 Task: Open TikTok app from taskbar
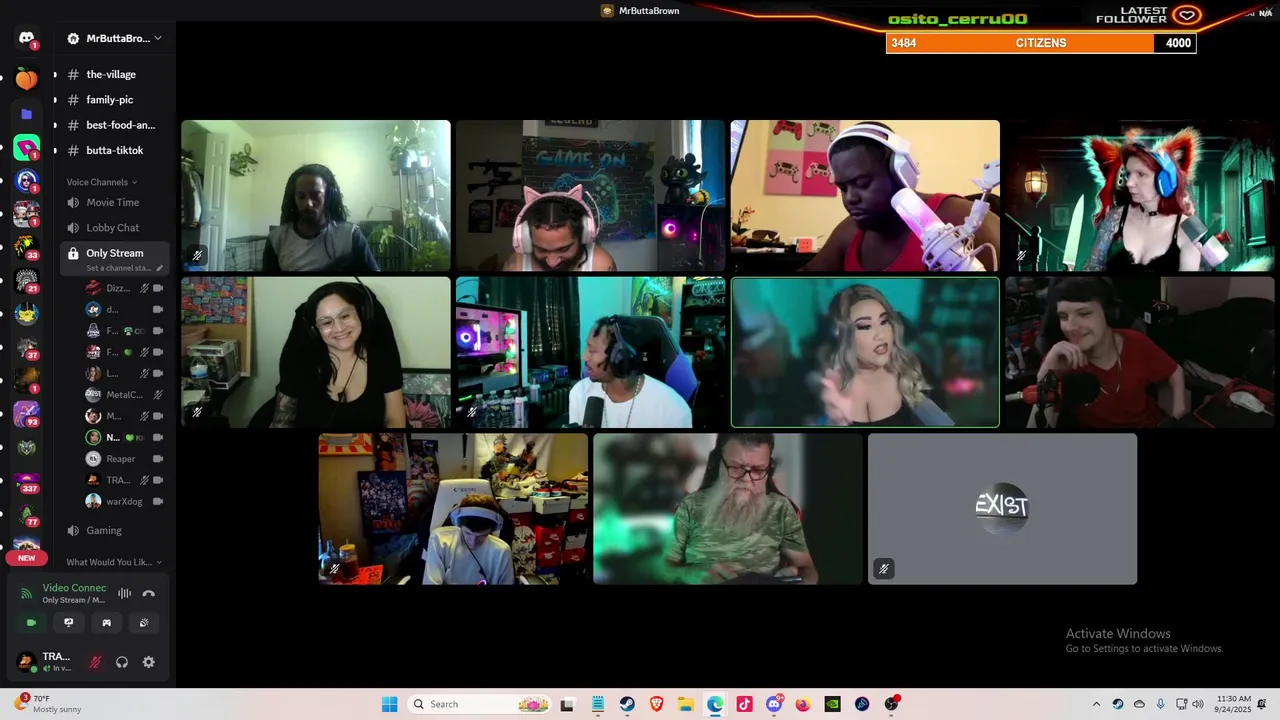click(x=744, y=704)
